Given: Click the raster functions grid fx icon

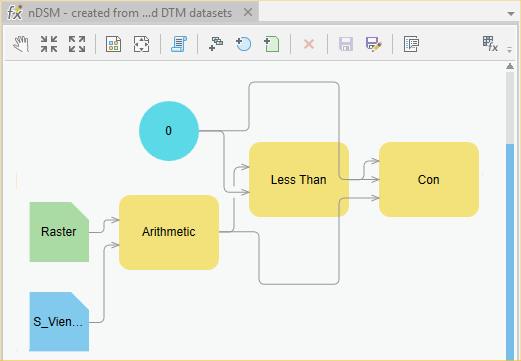Looking at the screenshot, I should pyautogui.click(x=490, y=44).
